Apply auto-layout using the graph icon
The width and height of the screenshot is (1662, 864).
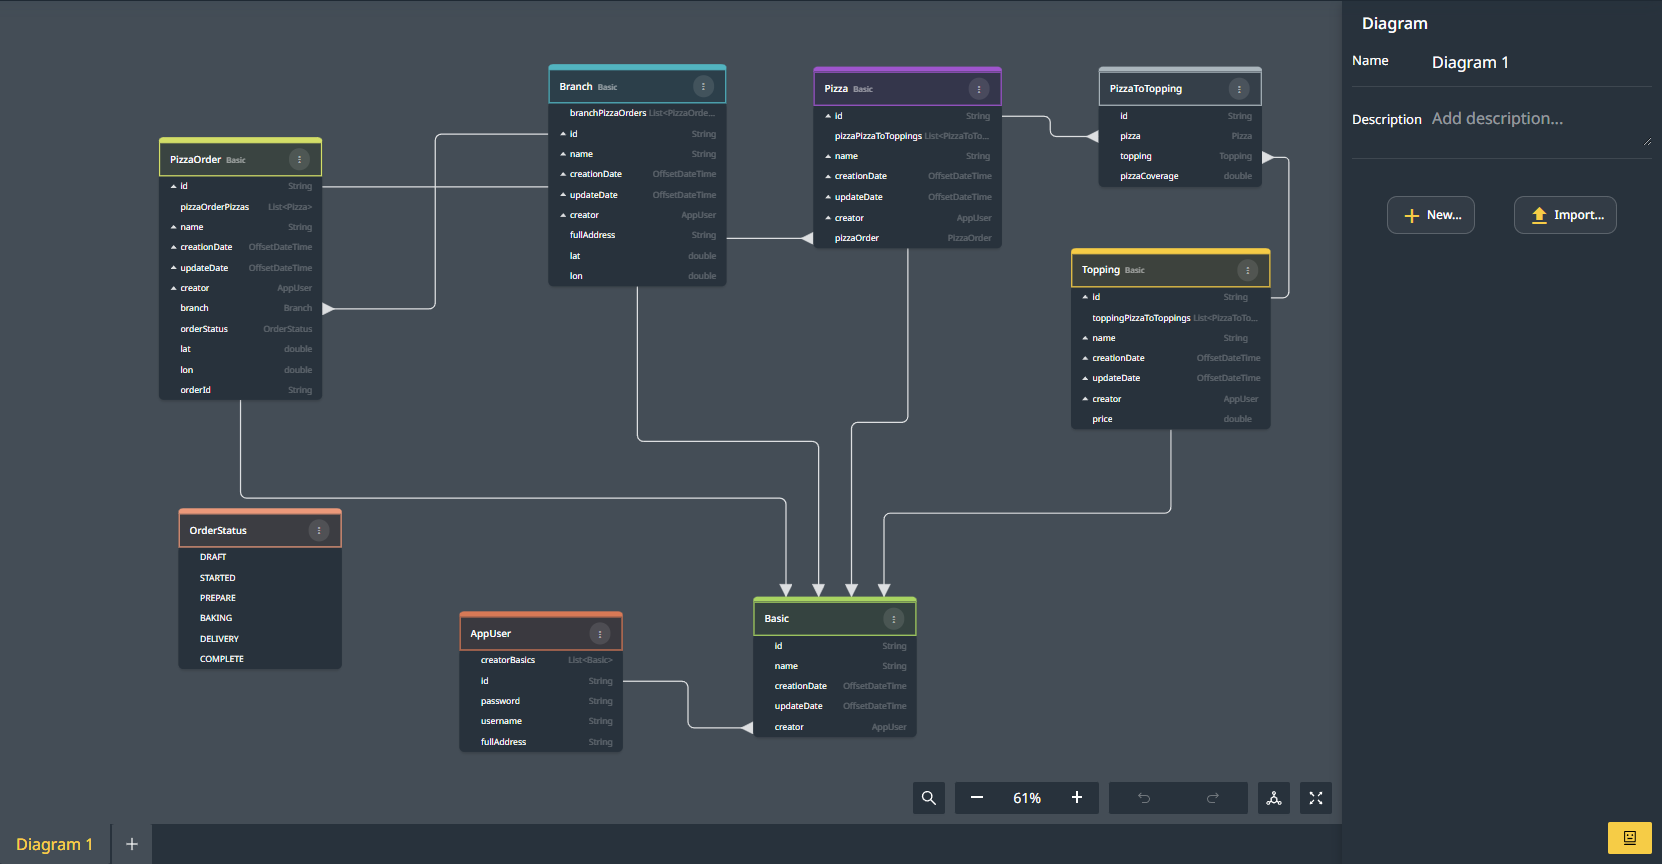[x=1274, y=798]
